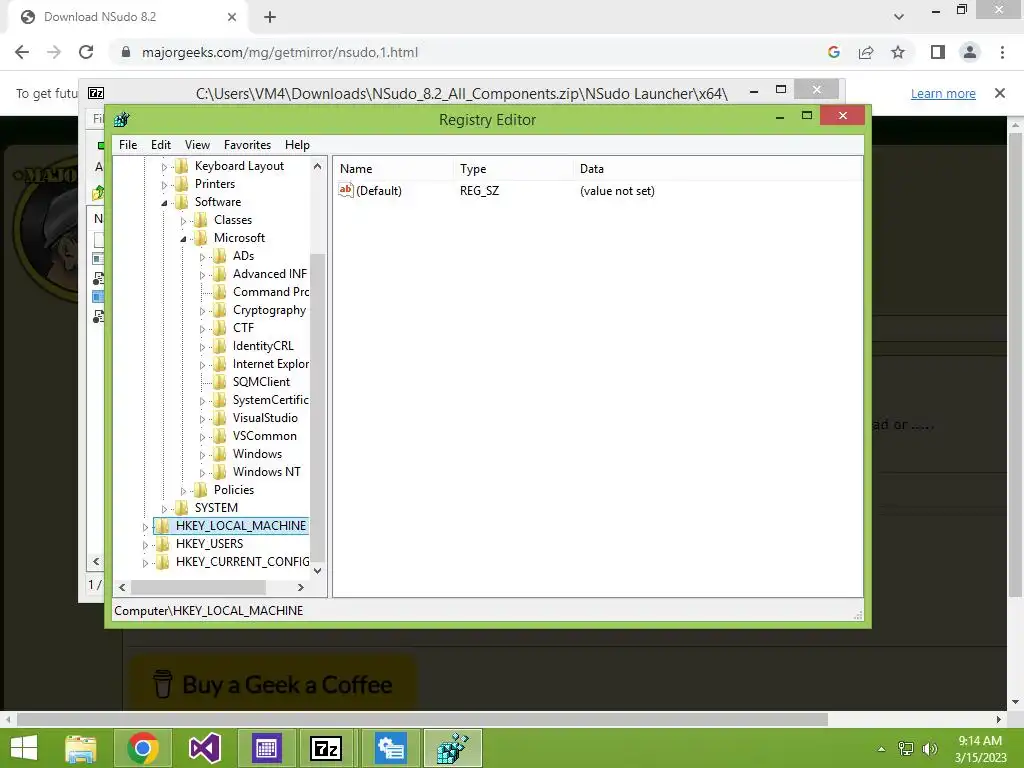Click the share page icon in Chrome
The width and height of the screenshot is (1024, 768).
click(866, 52)
